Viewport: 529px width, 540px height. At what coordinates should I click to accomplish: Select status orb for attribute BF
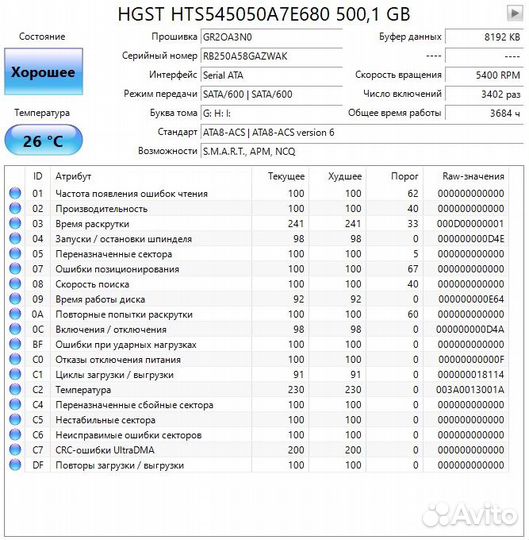pos(15,344)
